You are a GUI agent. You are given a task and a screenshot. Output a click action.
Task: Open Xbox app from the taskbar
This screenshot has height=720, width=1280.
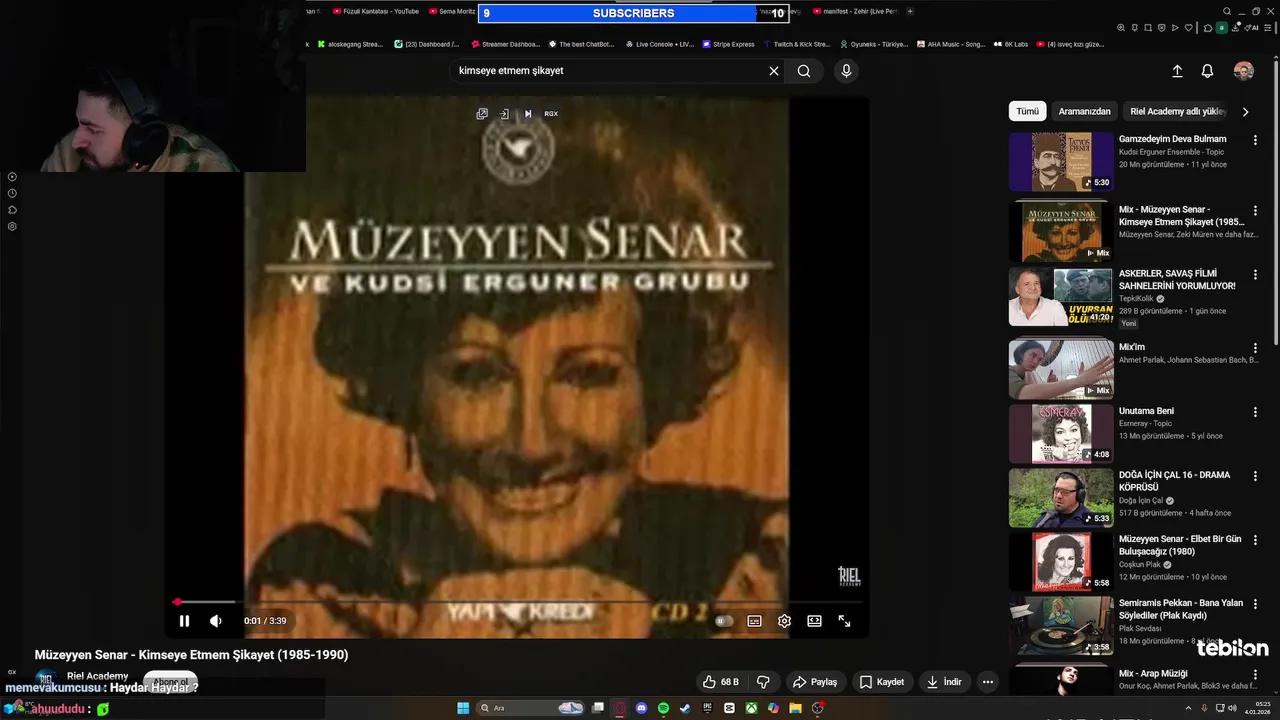tap(751, 708)
